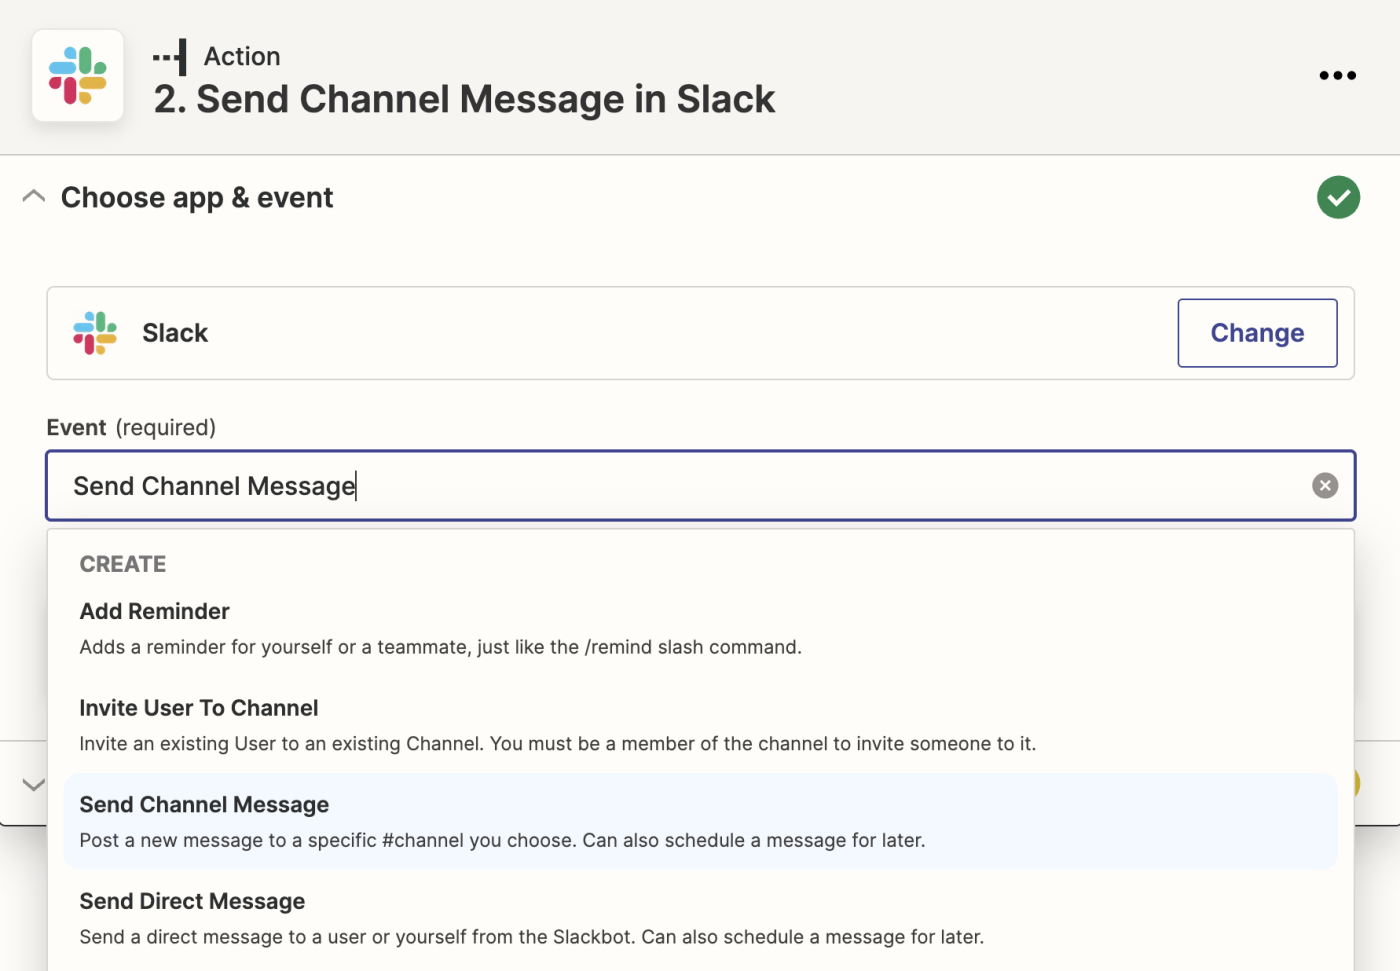1400x971 pixels.
Task: Click the Slack app name text
Action: coord(175,333)
